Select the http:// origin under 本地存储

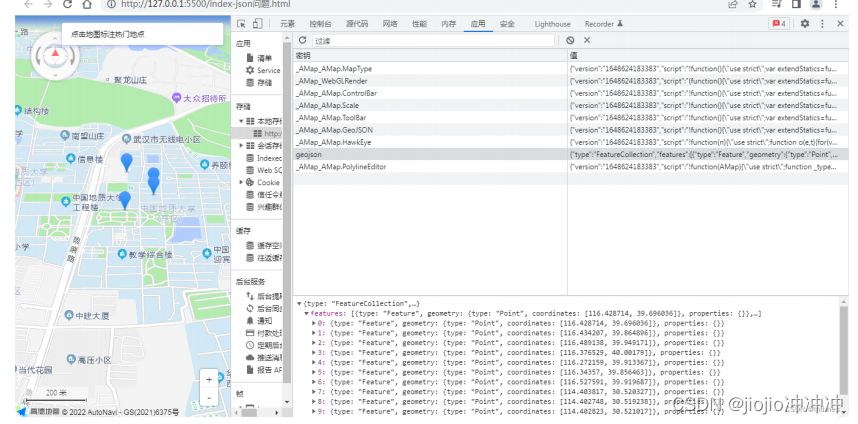pos(267,133)
